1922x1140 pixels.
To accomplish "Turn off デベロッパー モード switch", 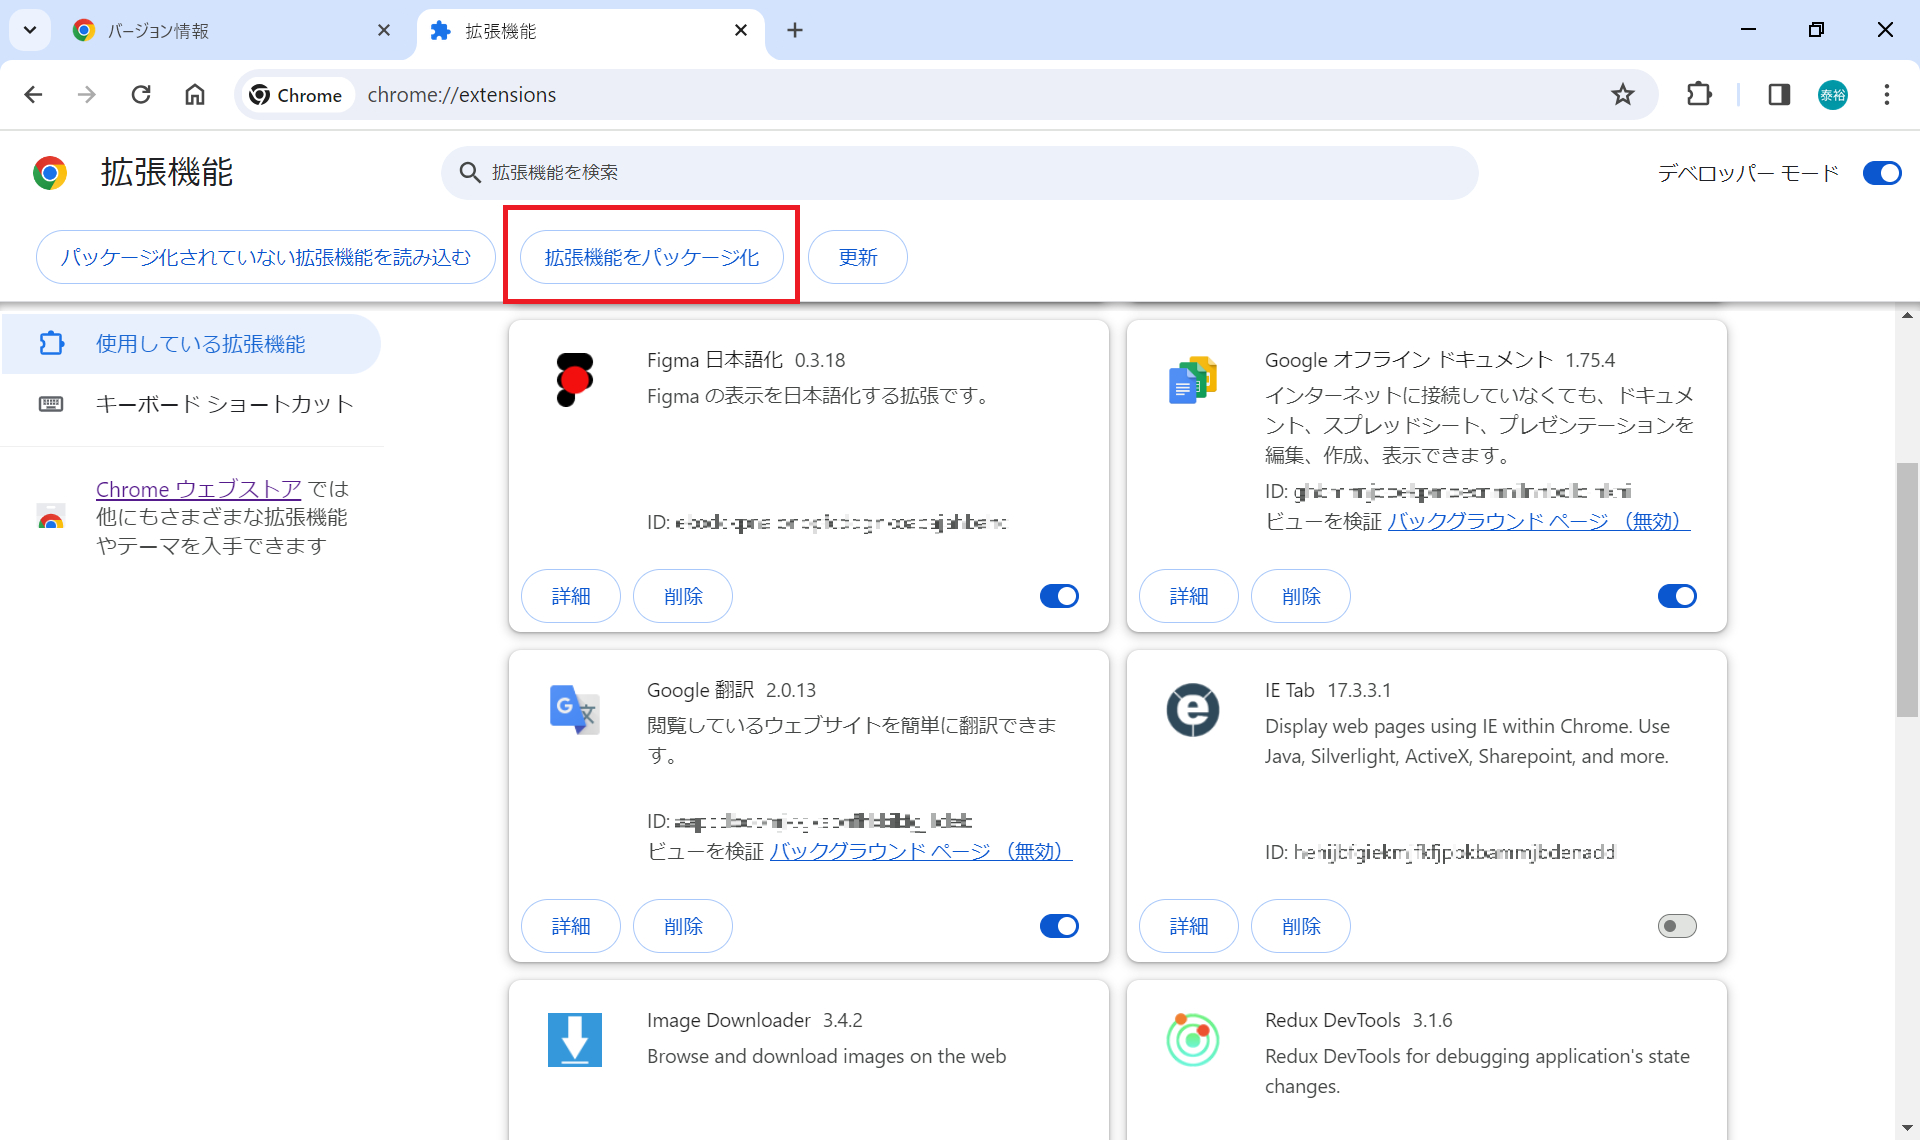I will 1882,173.
